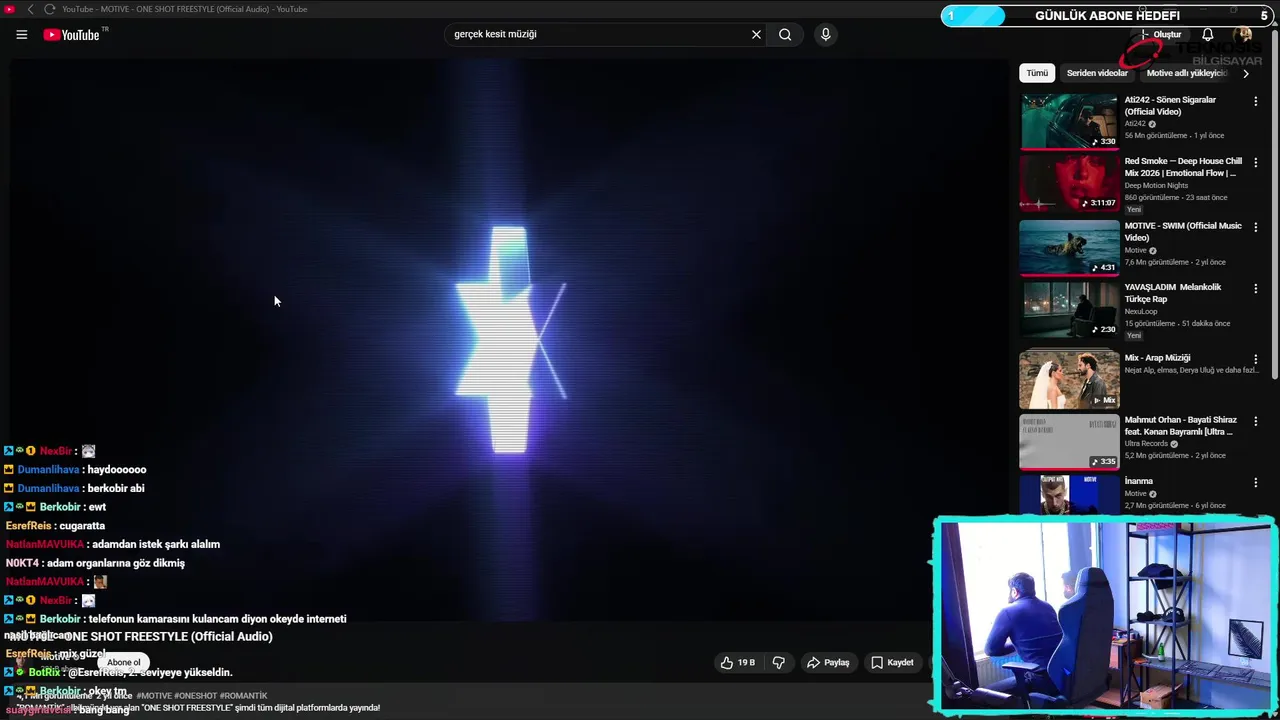Open options for 'Mahmut Orhan - Bayati Shiraz'
Viewport: 1280px width, 720px height.
[x=1256, y=421]
